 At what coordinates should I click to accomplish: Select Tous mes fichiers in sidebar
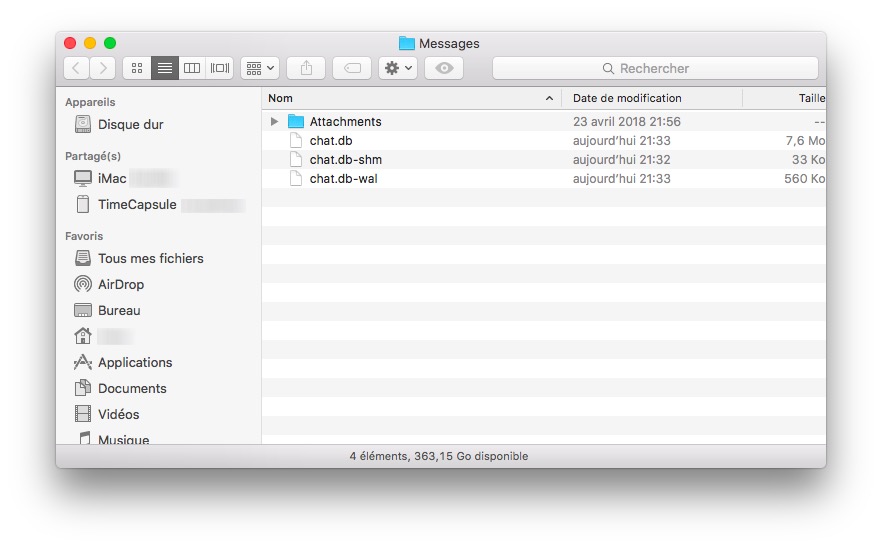coord(150,258)
